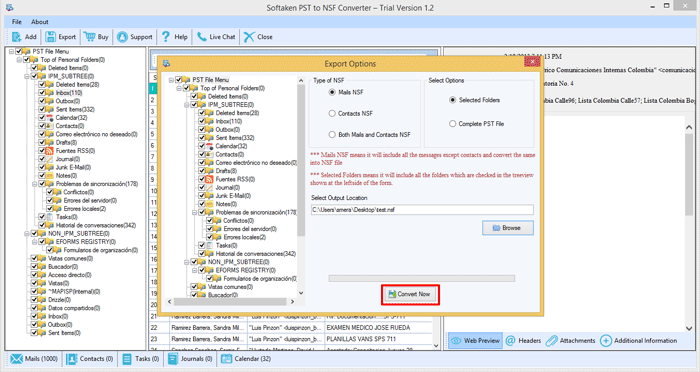Click the Web Preview eye icon
700x372 pixels.
(x=456, y=341)
